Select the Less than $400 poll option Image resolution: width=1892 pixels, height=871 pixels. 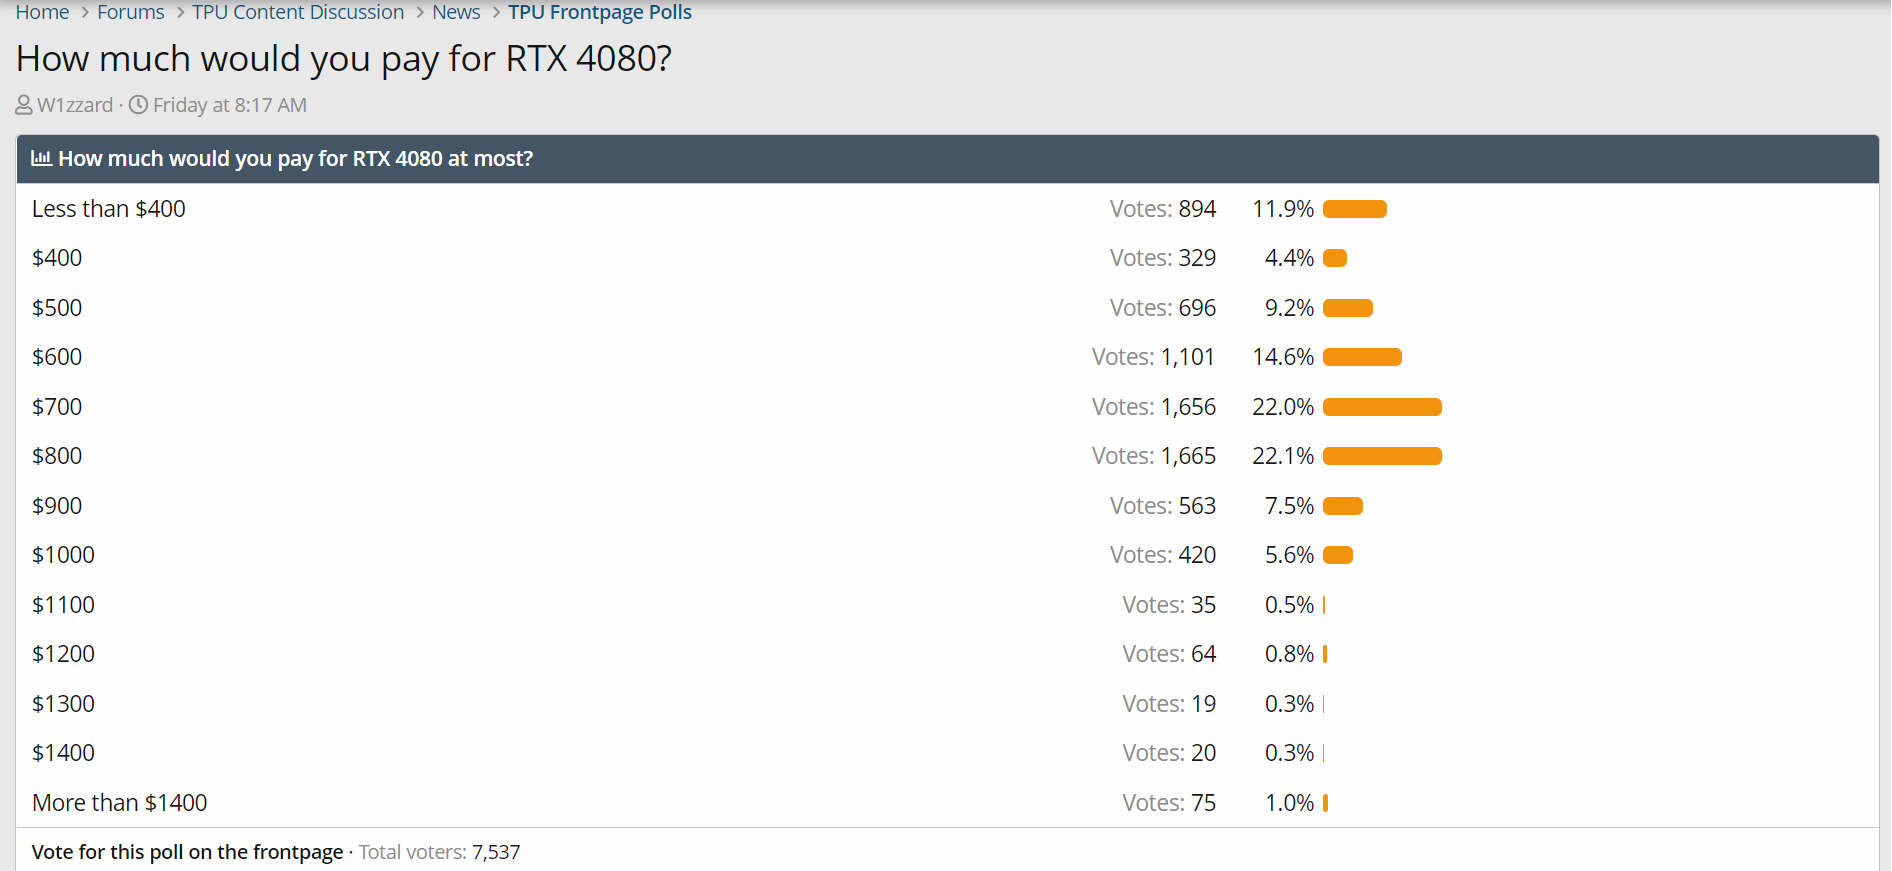point(108,209)
